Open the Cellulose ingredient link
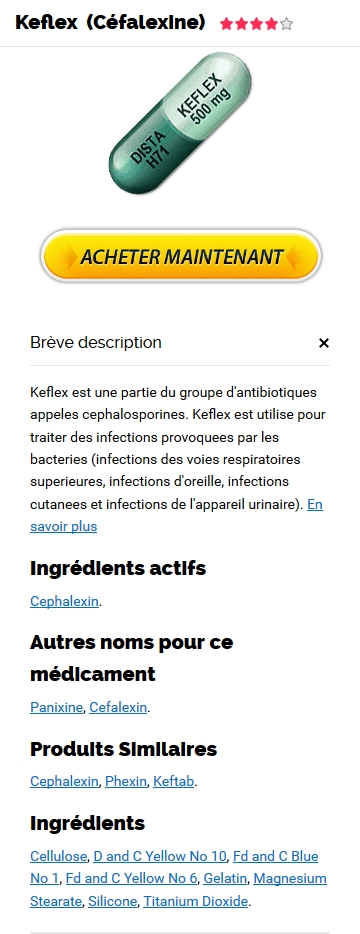360x934 pixels. tap(58, 856)
